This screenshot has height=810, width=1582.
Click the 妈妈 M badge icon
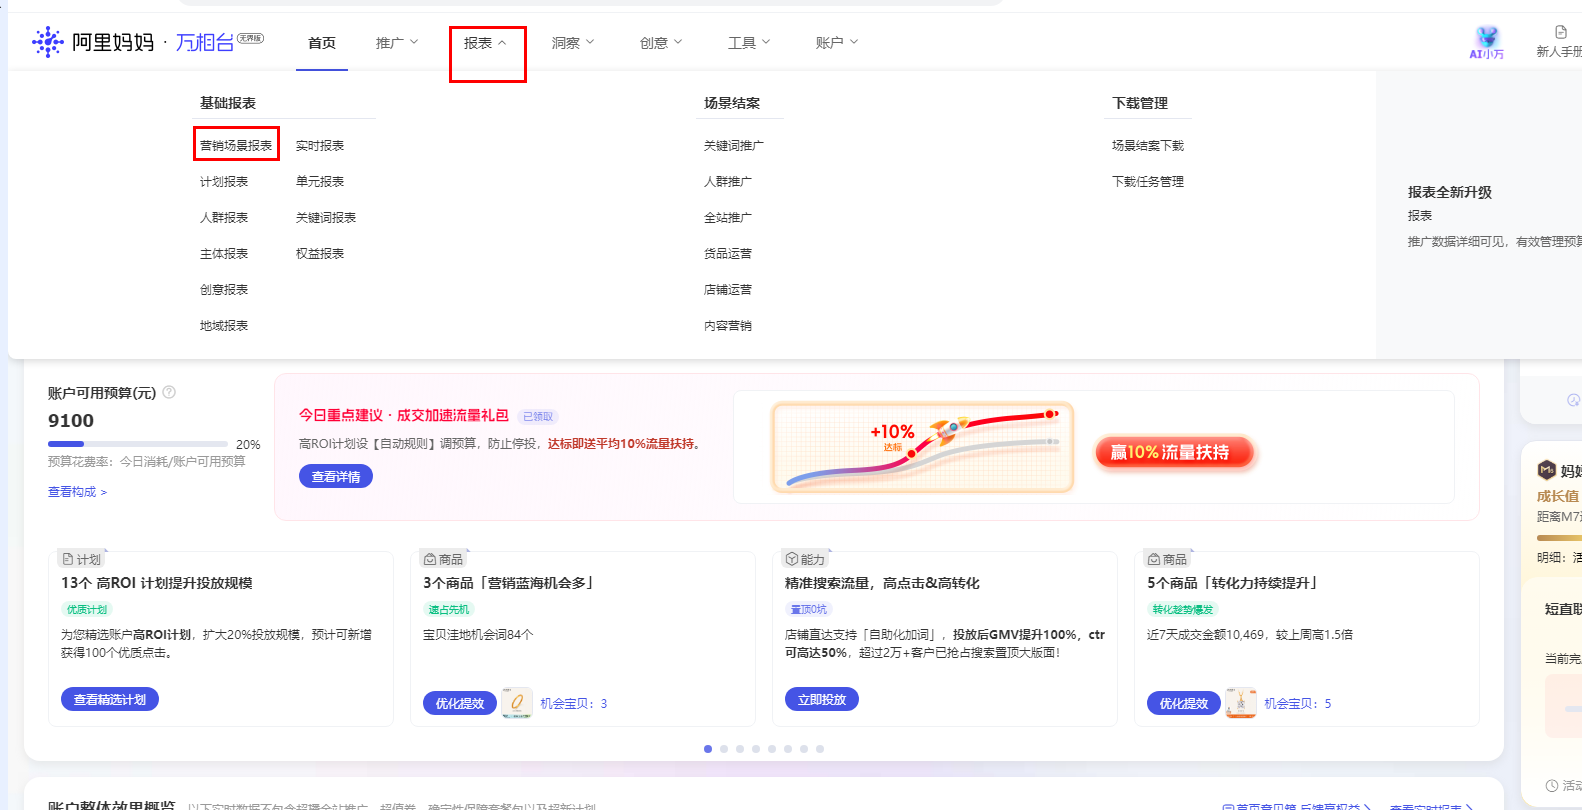[1546, 470]
